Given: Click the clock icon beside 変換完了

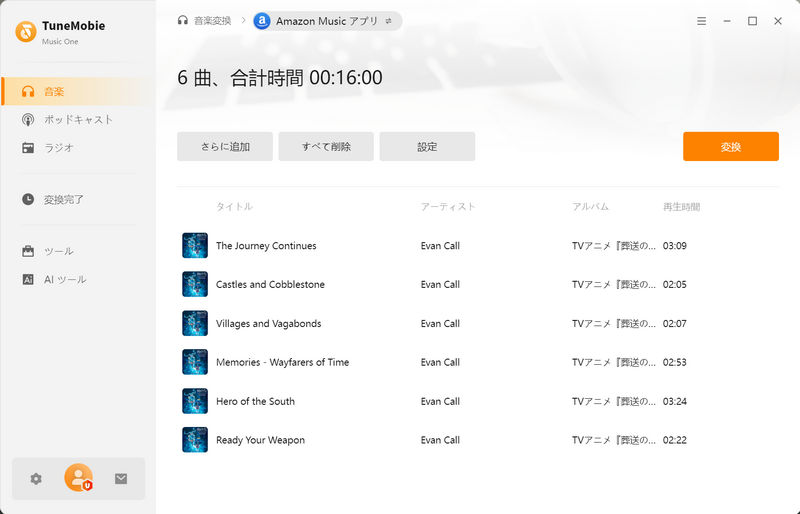Looking at the screenshot, I should tap(28, 199).
